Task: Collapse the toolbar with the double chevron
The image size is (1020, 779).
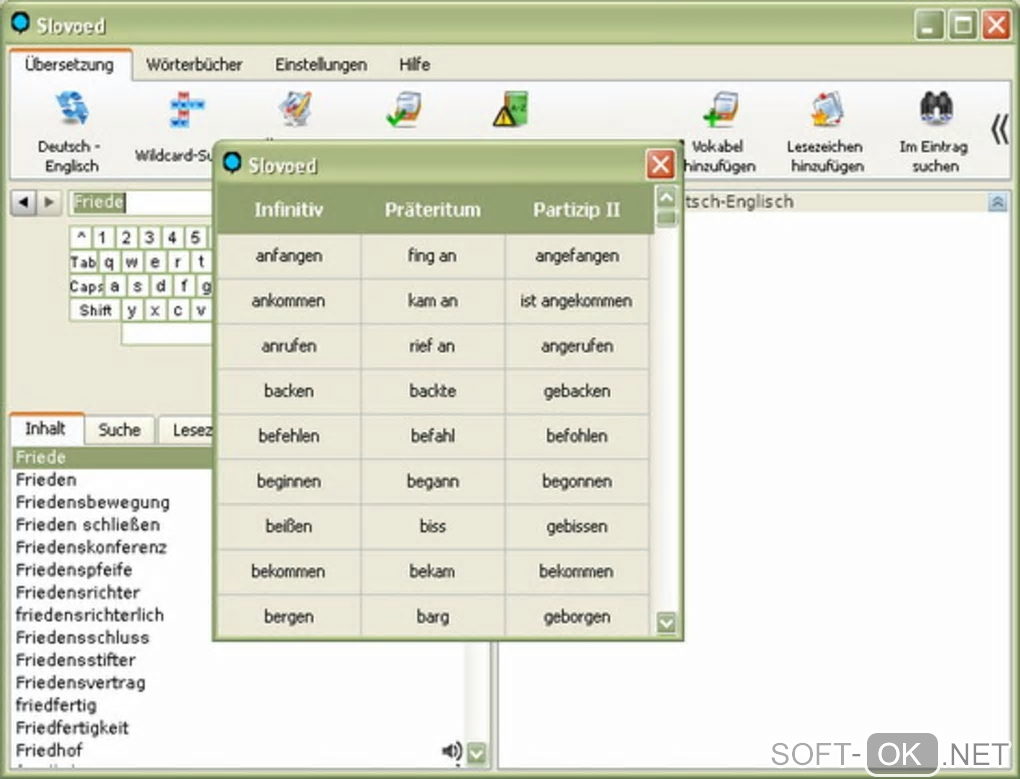Action: [x=999, y=129]
